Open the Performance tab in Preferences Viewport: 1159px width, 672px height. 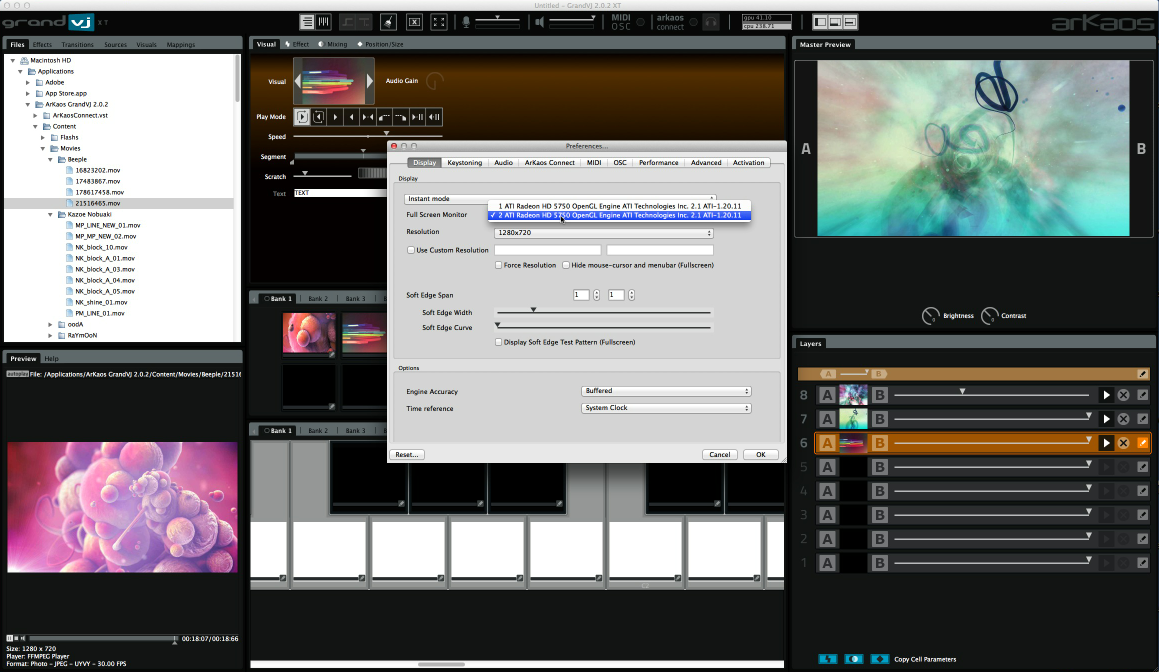658,163
